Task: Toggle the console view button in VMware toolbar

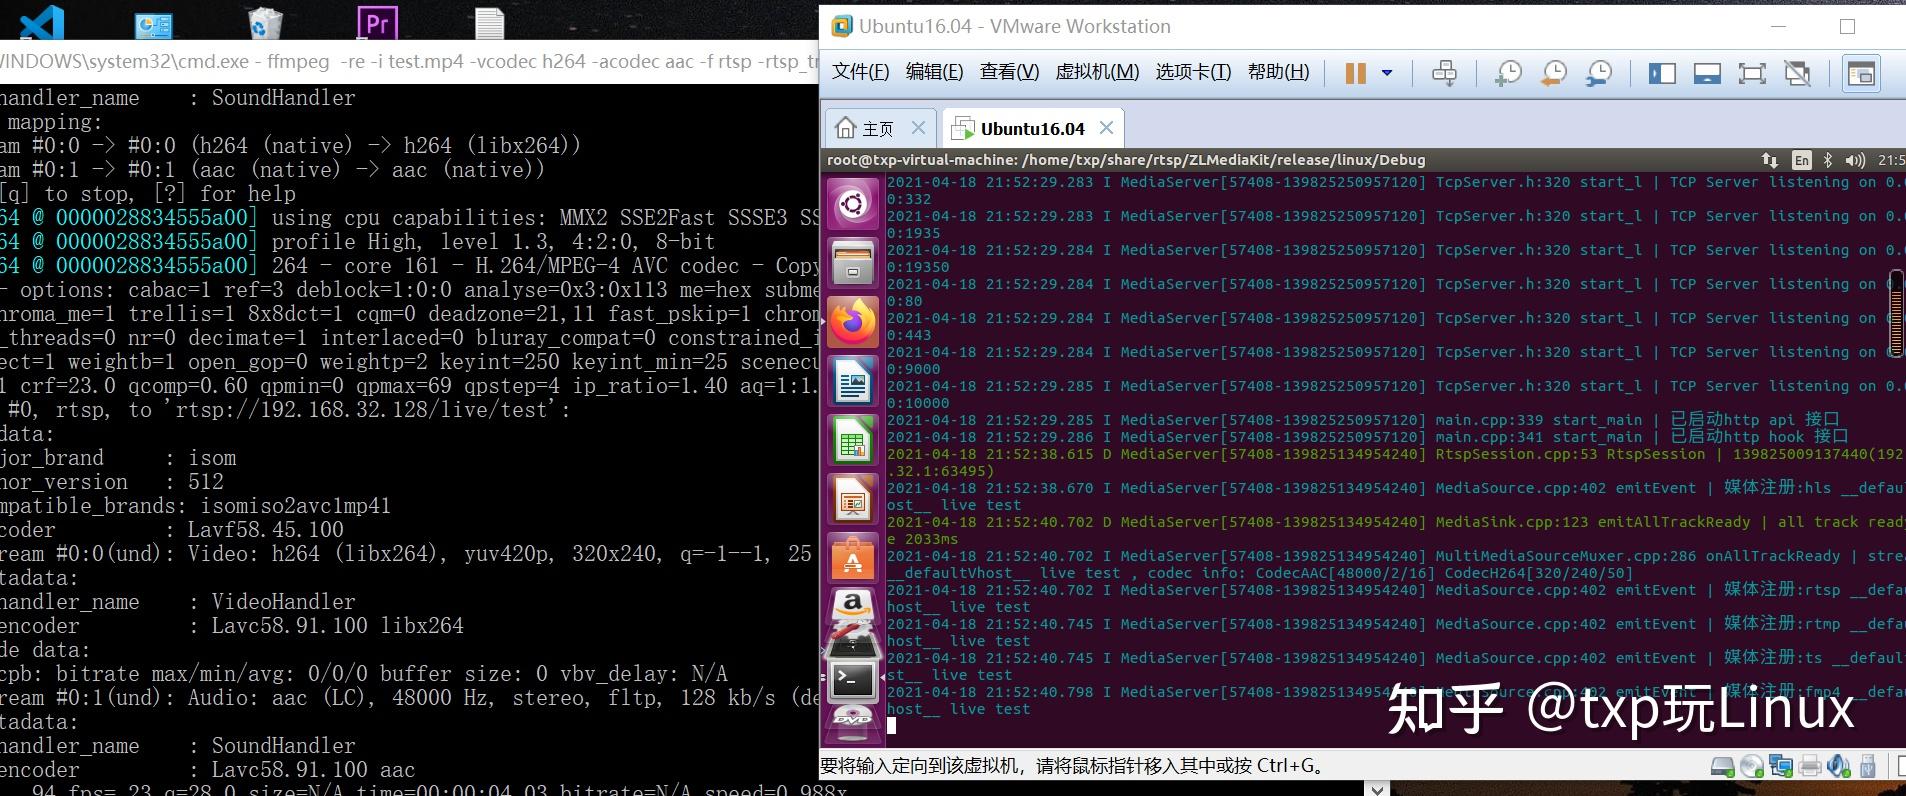Action: point(1861,73)
